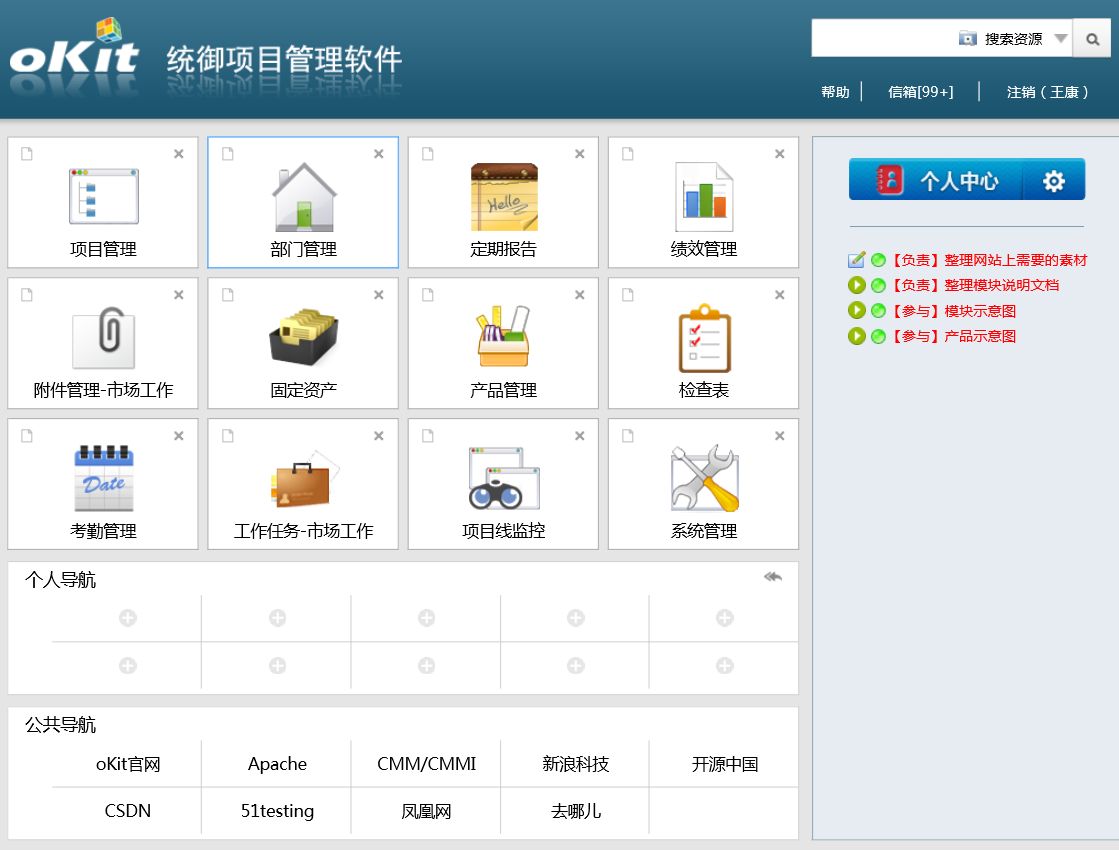The width and height of the screenshot is (1119, 850).
Task: Open the 新浪科技 link
Action: click(575, 764)
